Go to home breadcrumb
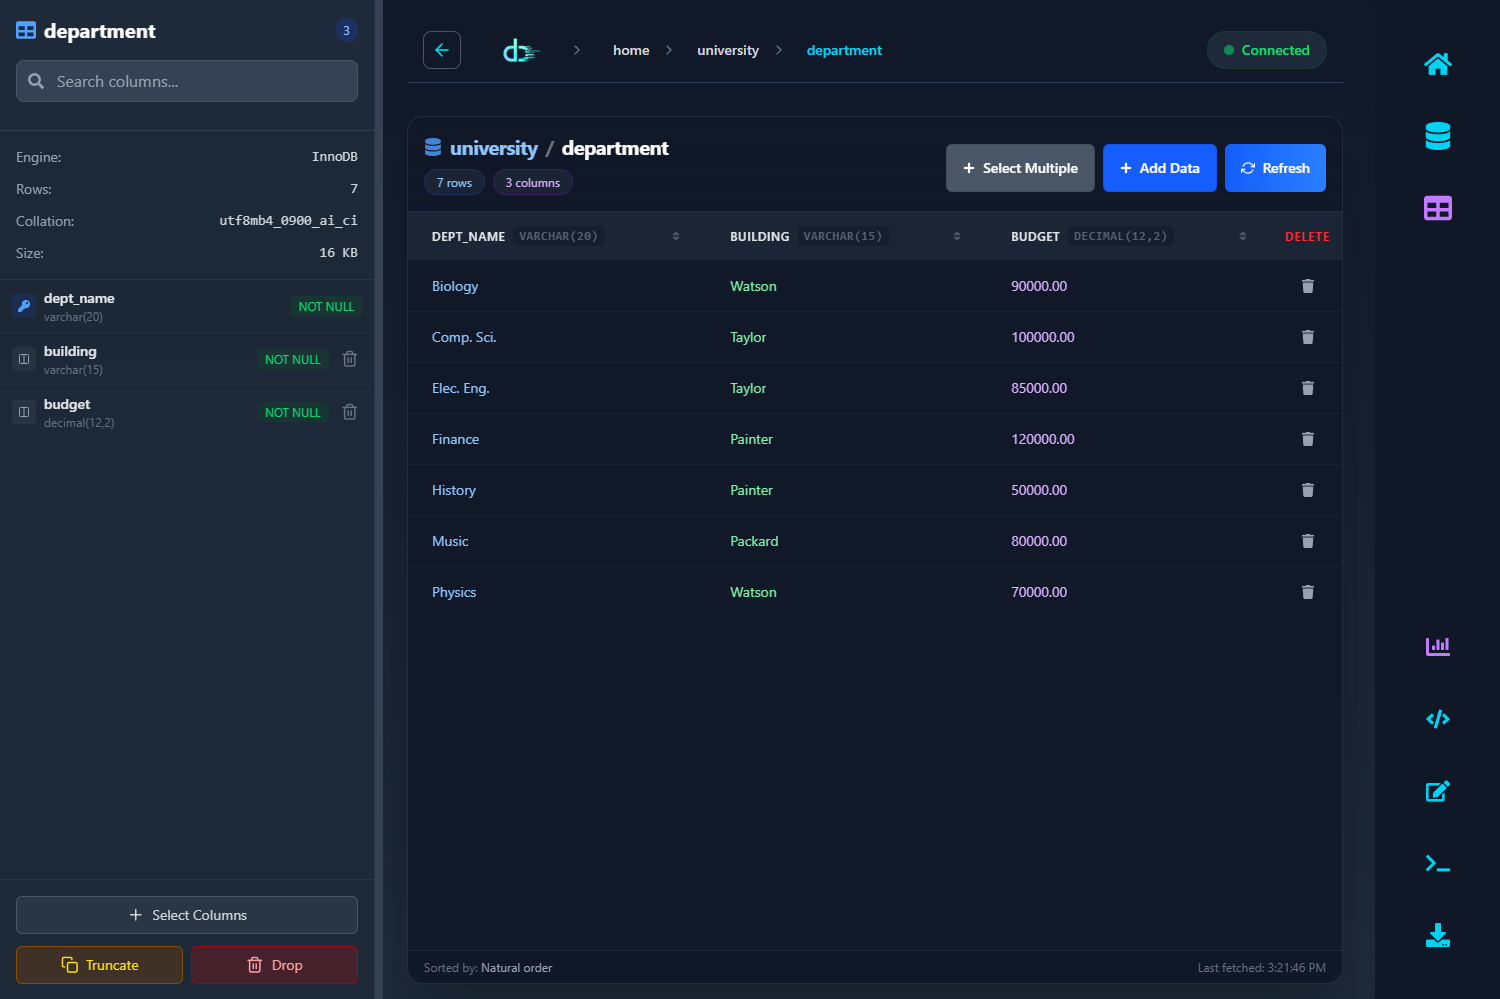This screenshot has height=999, width=1500. (x=631, y=50)
